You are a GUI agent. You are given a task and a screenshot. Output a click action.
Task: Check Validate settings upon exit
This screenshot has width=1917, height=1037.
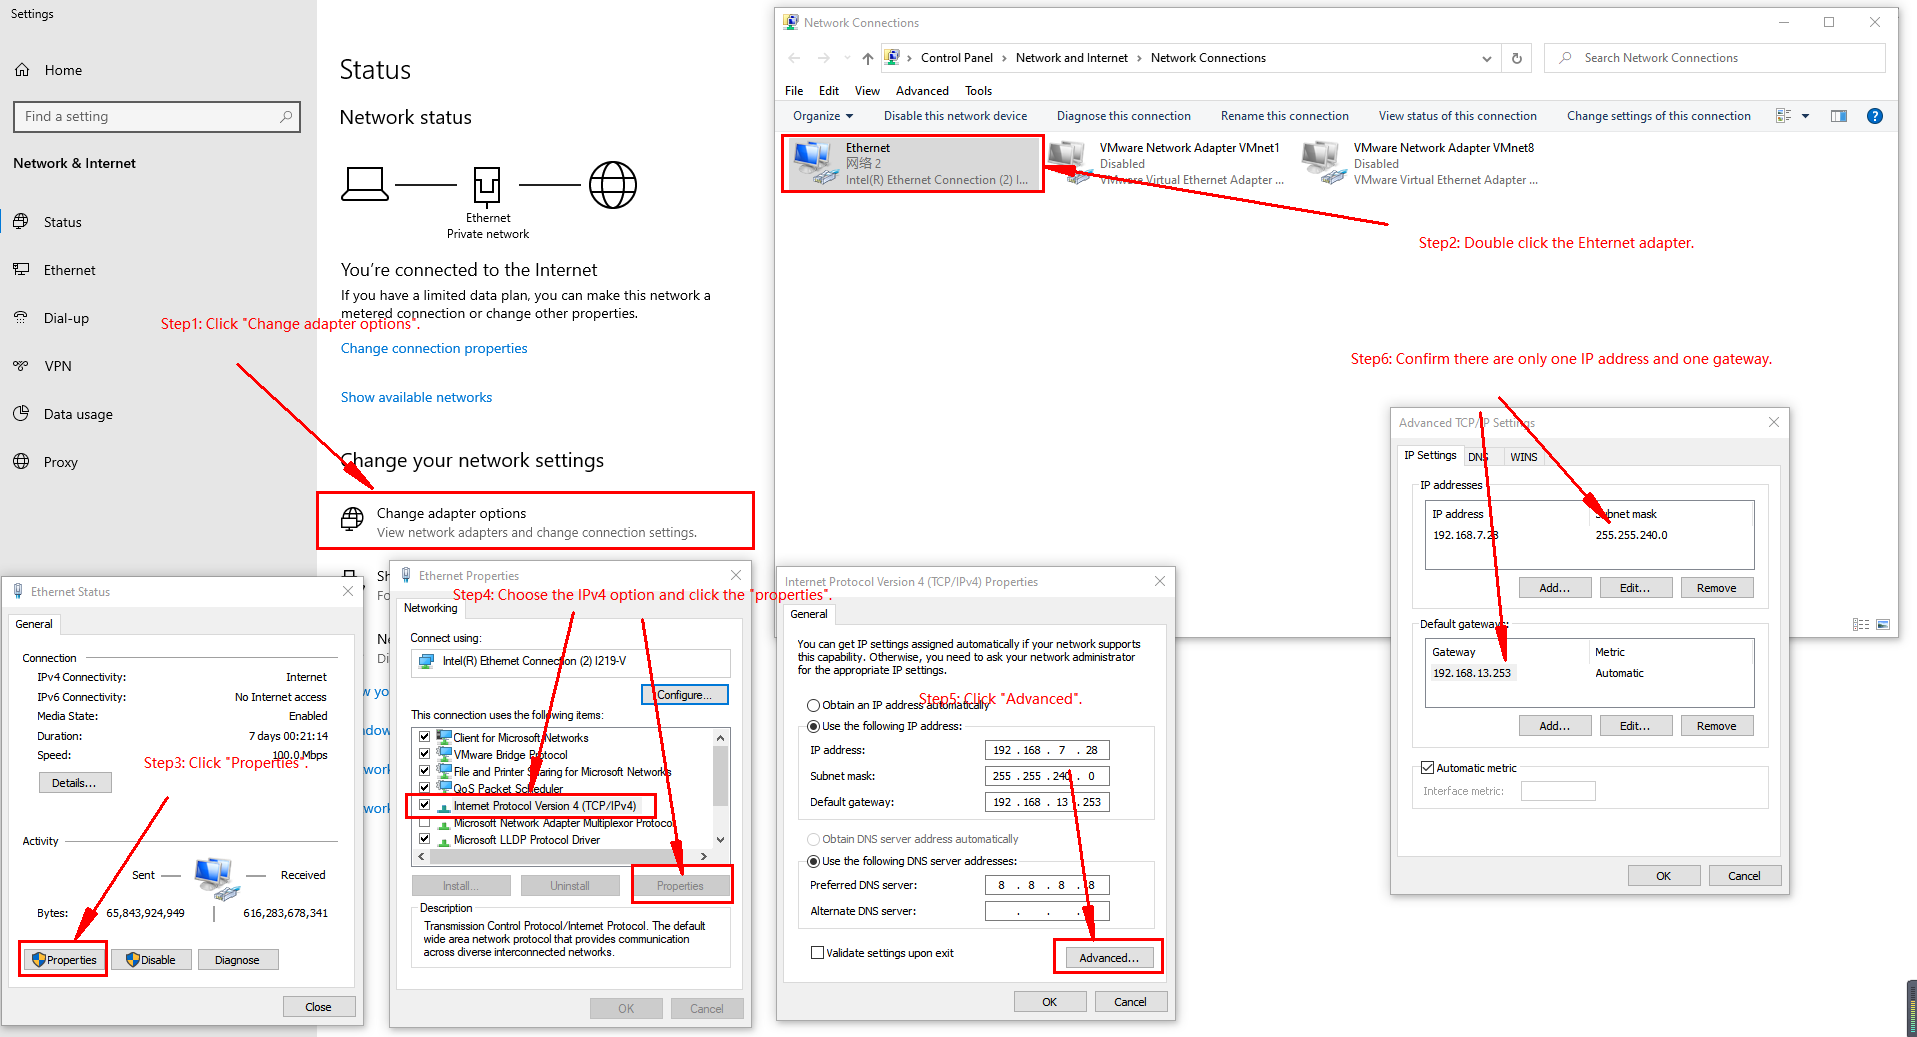(x=818, y=953)
